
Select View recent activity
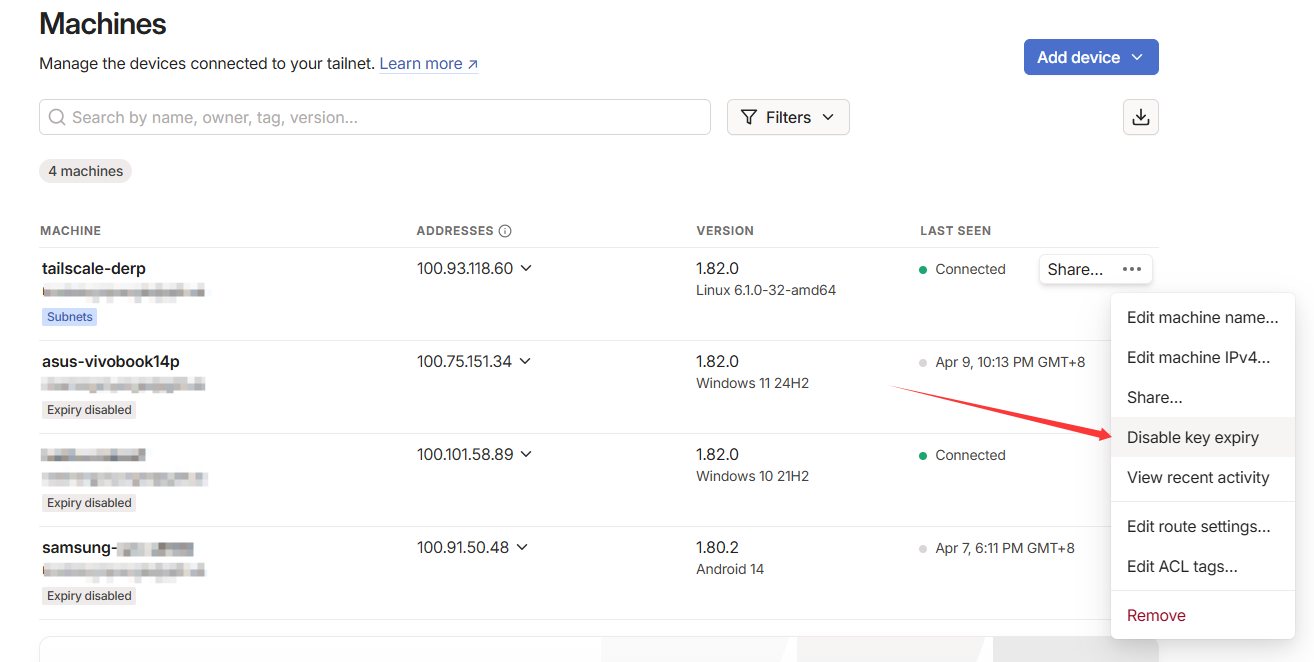pos(1203,478)
